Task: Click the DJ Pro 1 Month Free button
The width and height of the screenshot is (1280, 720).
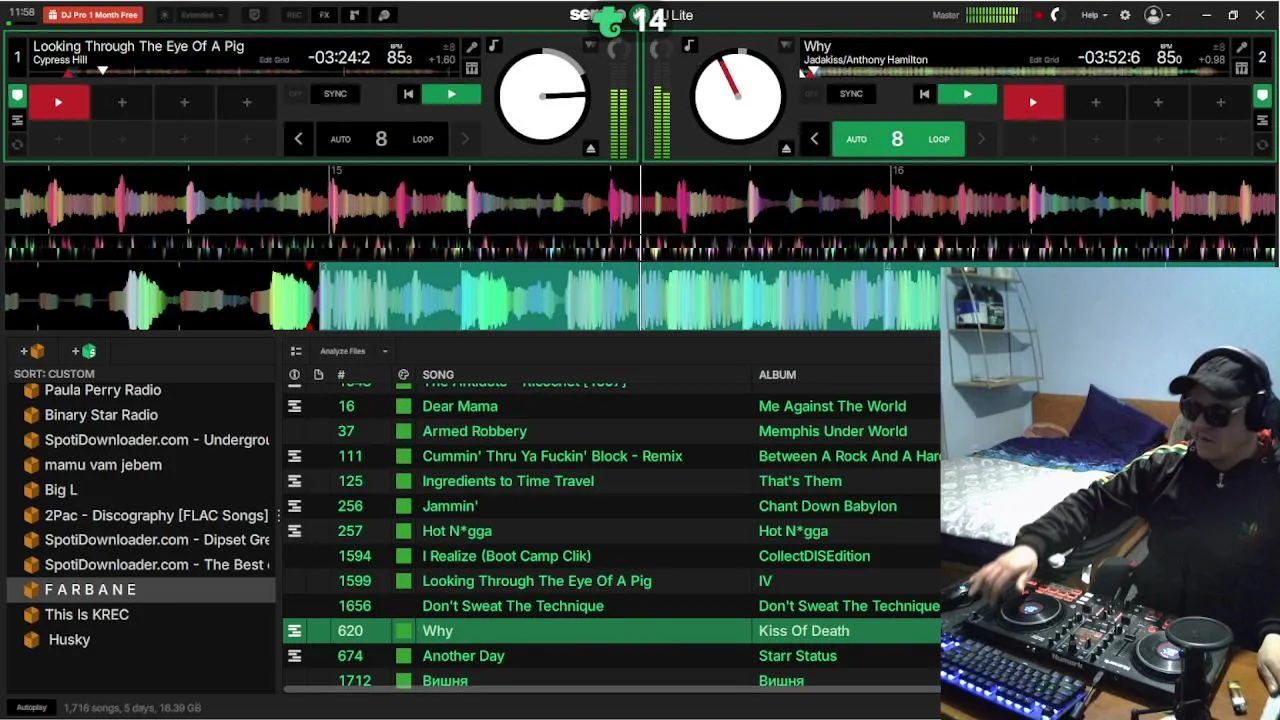Action: click(x=93, y=15)
